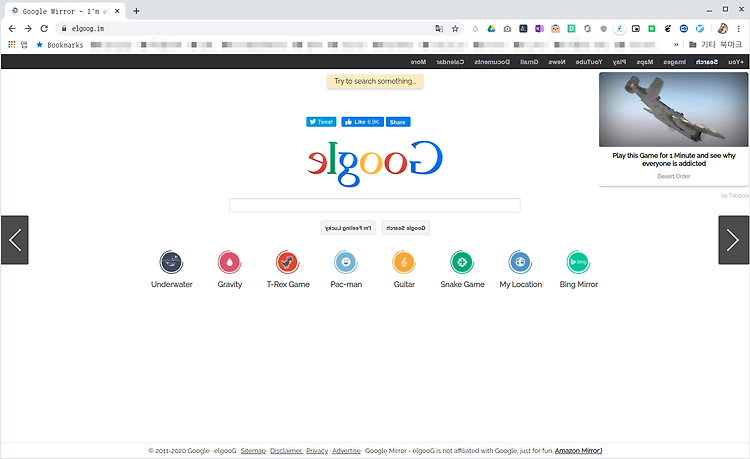This screenshot has width=750, height=459.
Task: Start the T-Rex Game icon
Action: click(287, 262)
